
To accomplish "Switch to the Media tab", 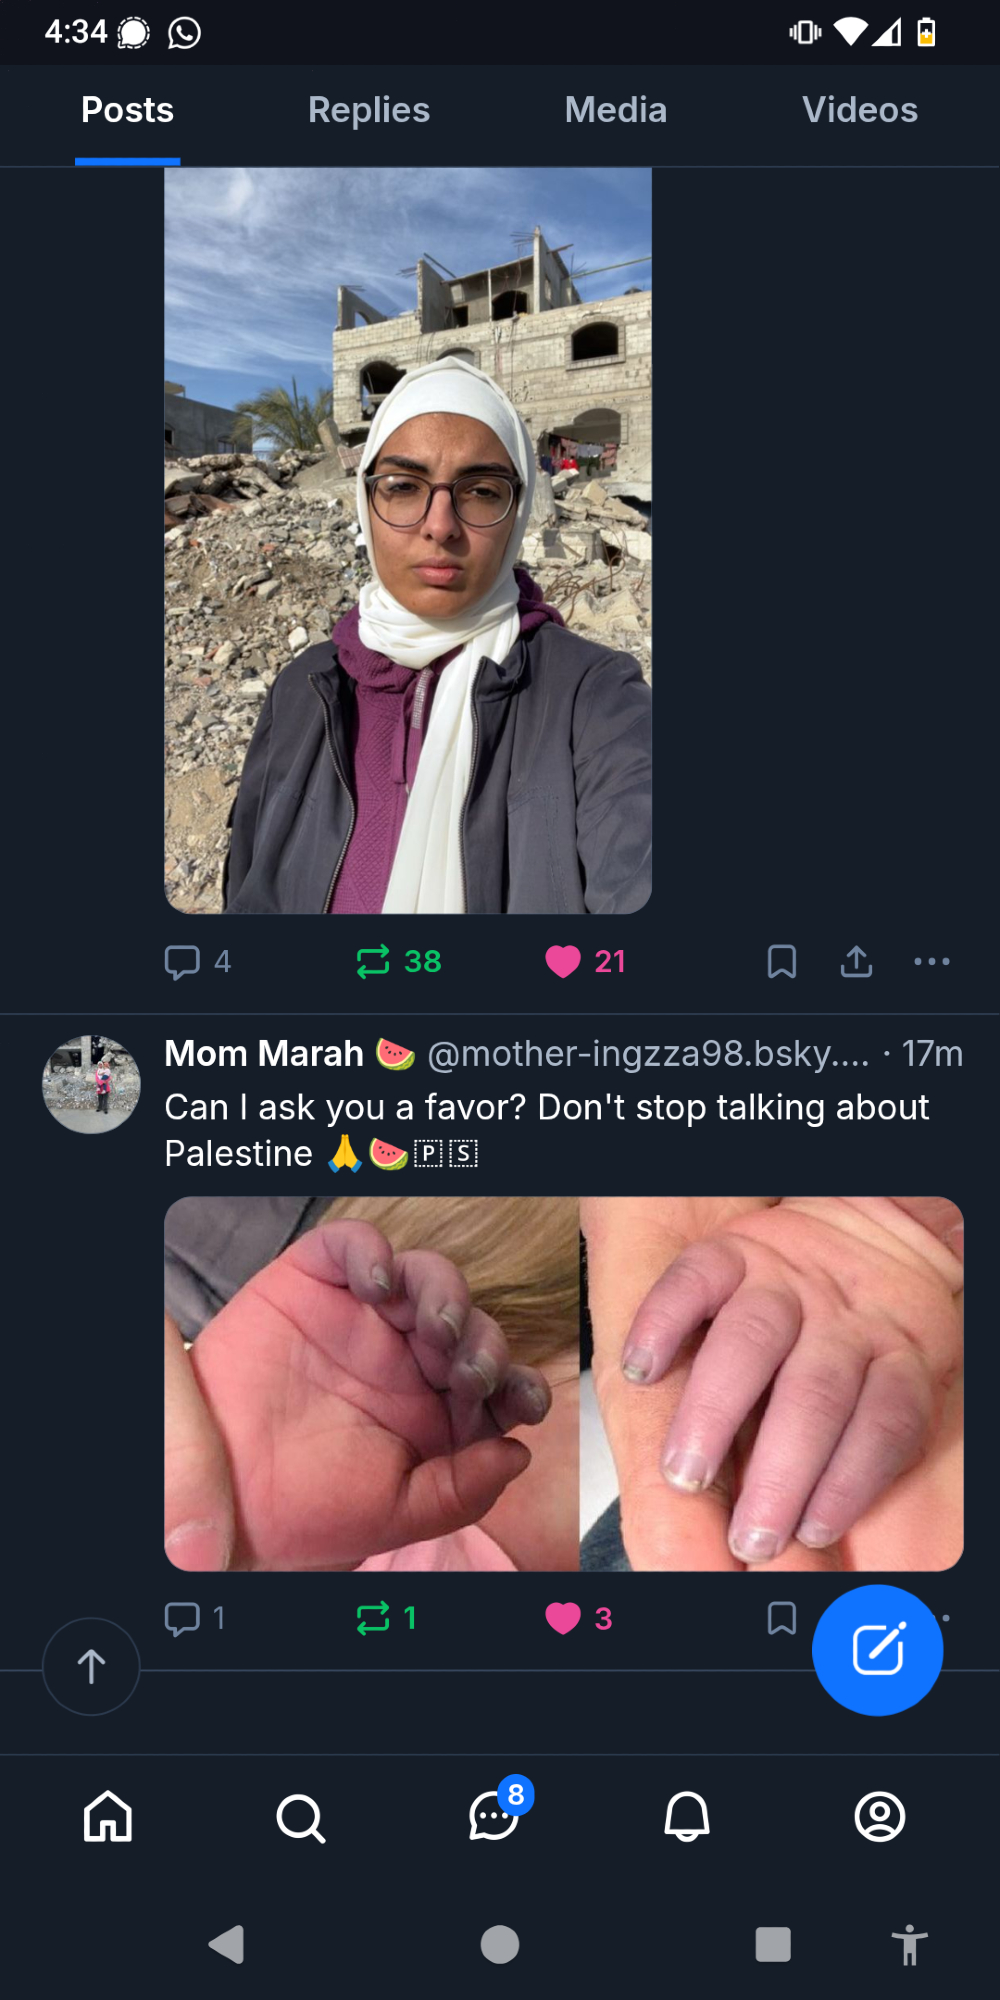I will point(615,110).
